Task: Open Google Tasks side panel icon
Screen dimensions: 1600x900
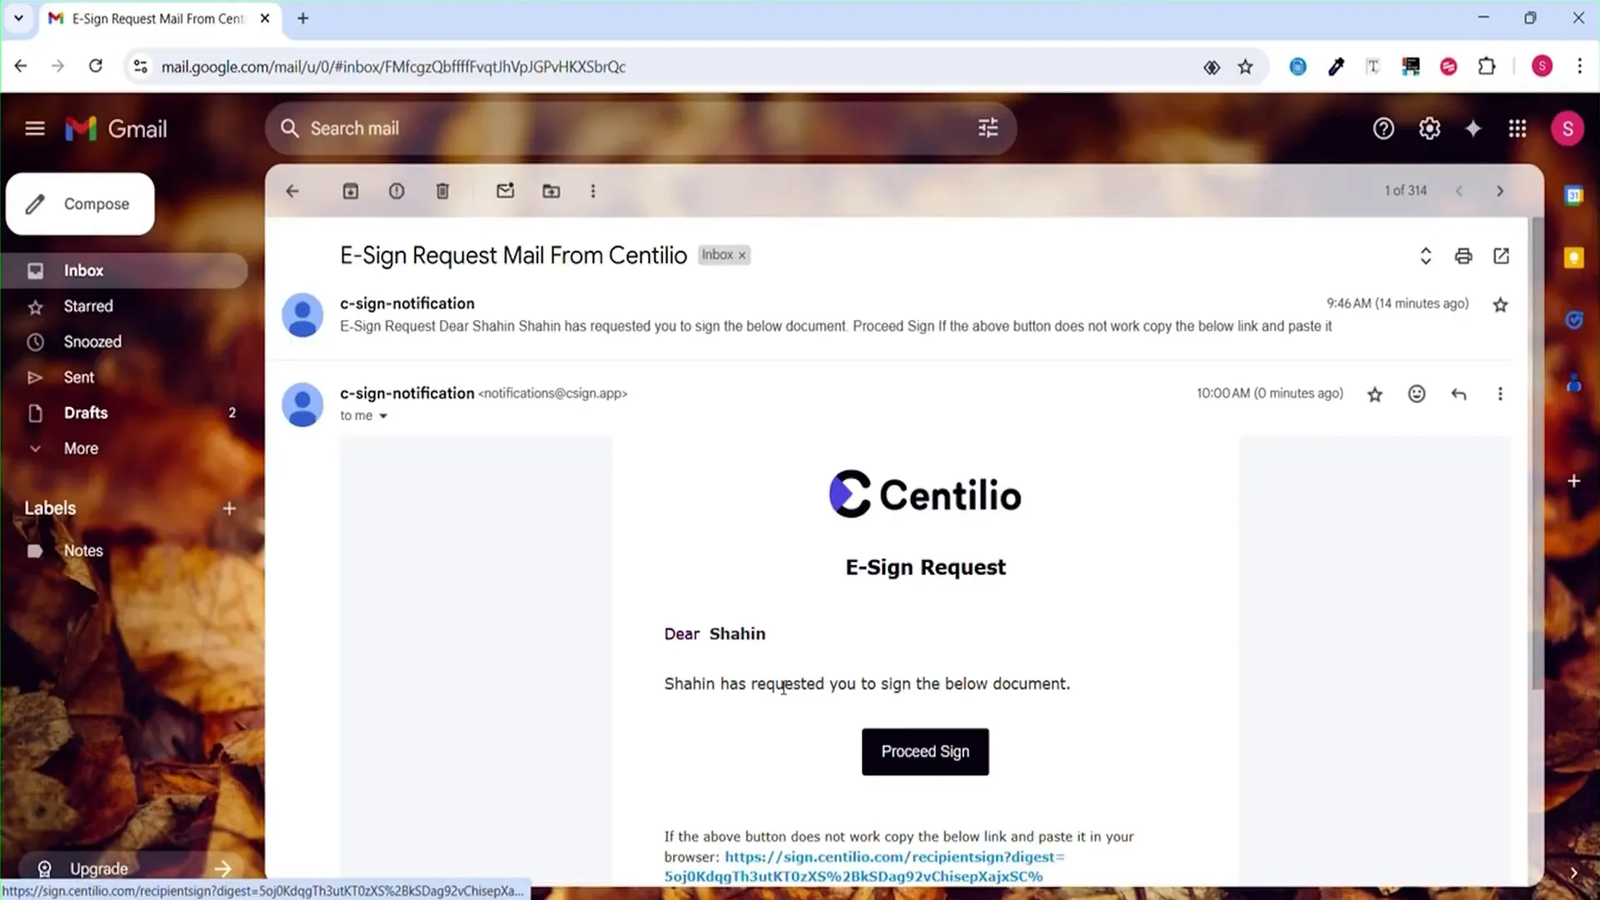Action: point(1573,320)
